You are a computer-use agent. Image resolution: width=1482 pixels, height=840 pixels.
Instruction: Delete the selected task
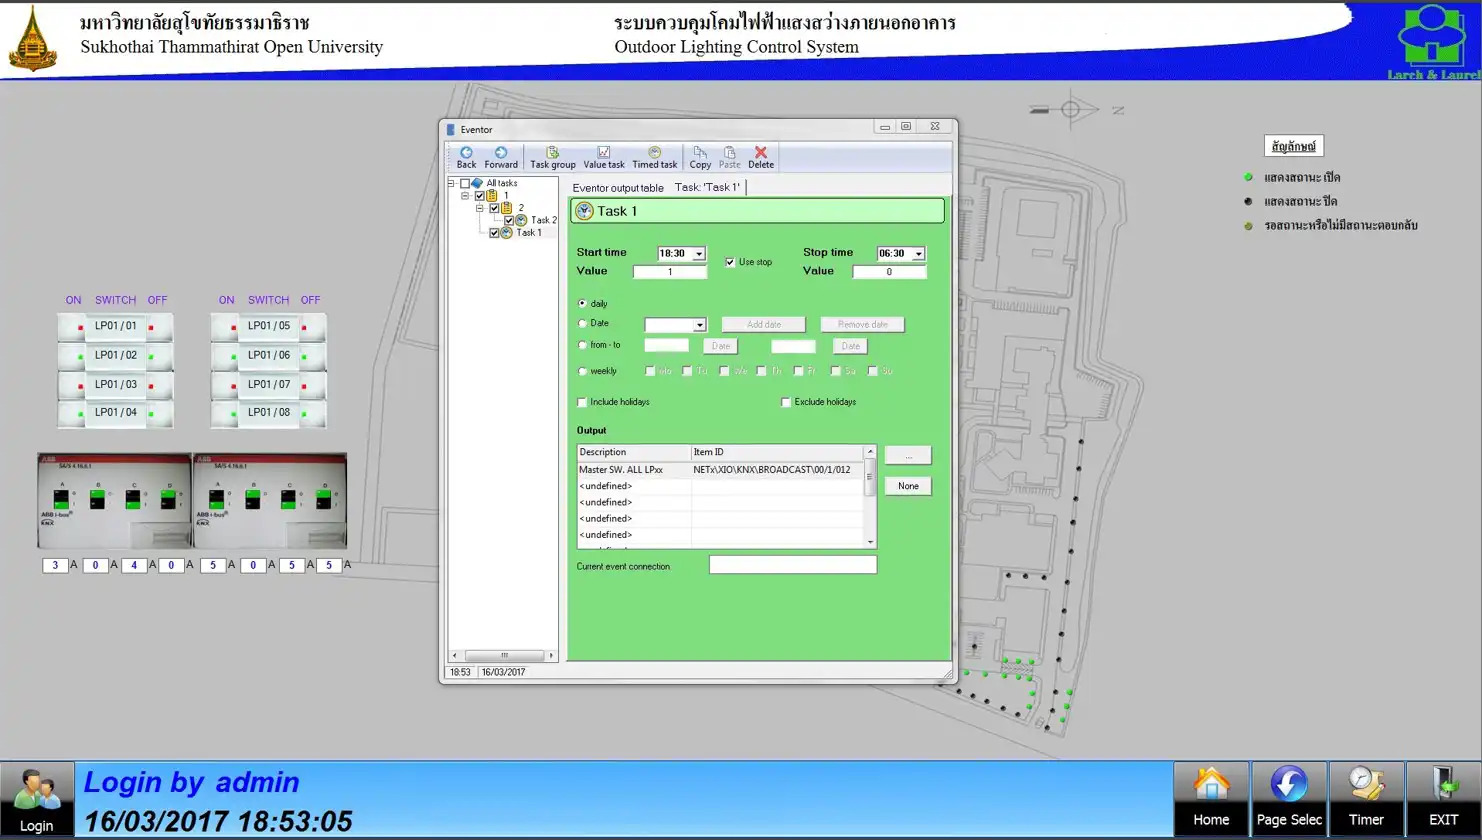coord(760,157)
